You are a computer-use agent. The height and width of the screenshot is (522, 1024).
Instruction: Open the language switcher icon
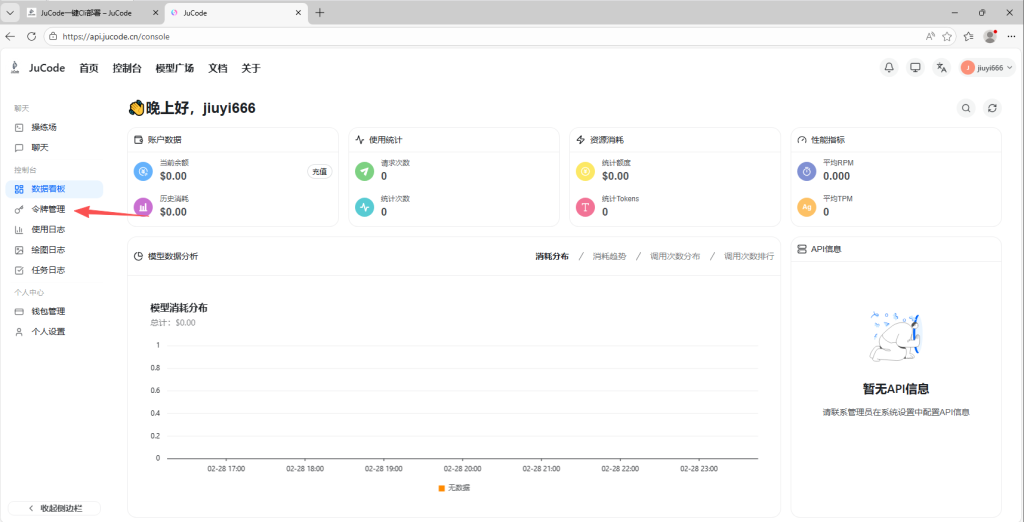click(x=941, y=68)
